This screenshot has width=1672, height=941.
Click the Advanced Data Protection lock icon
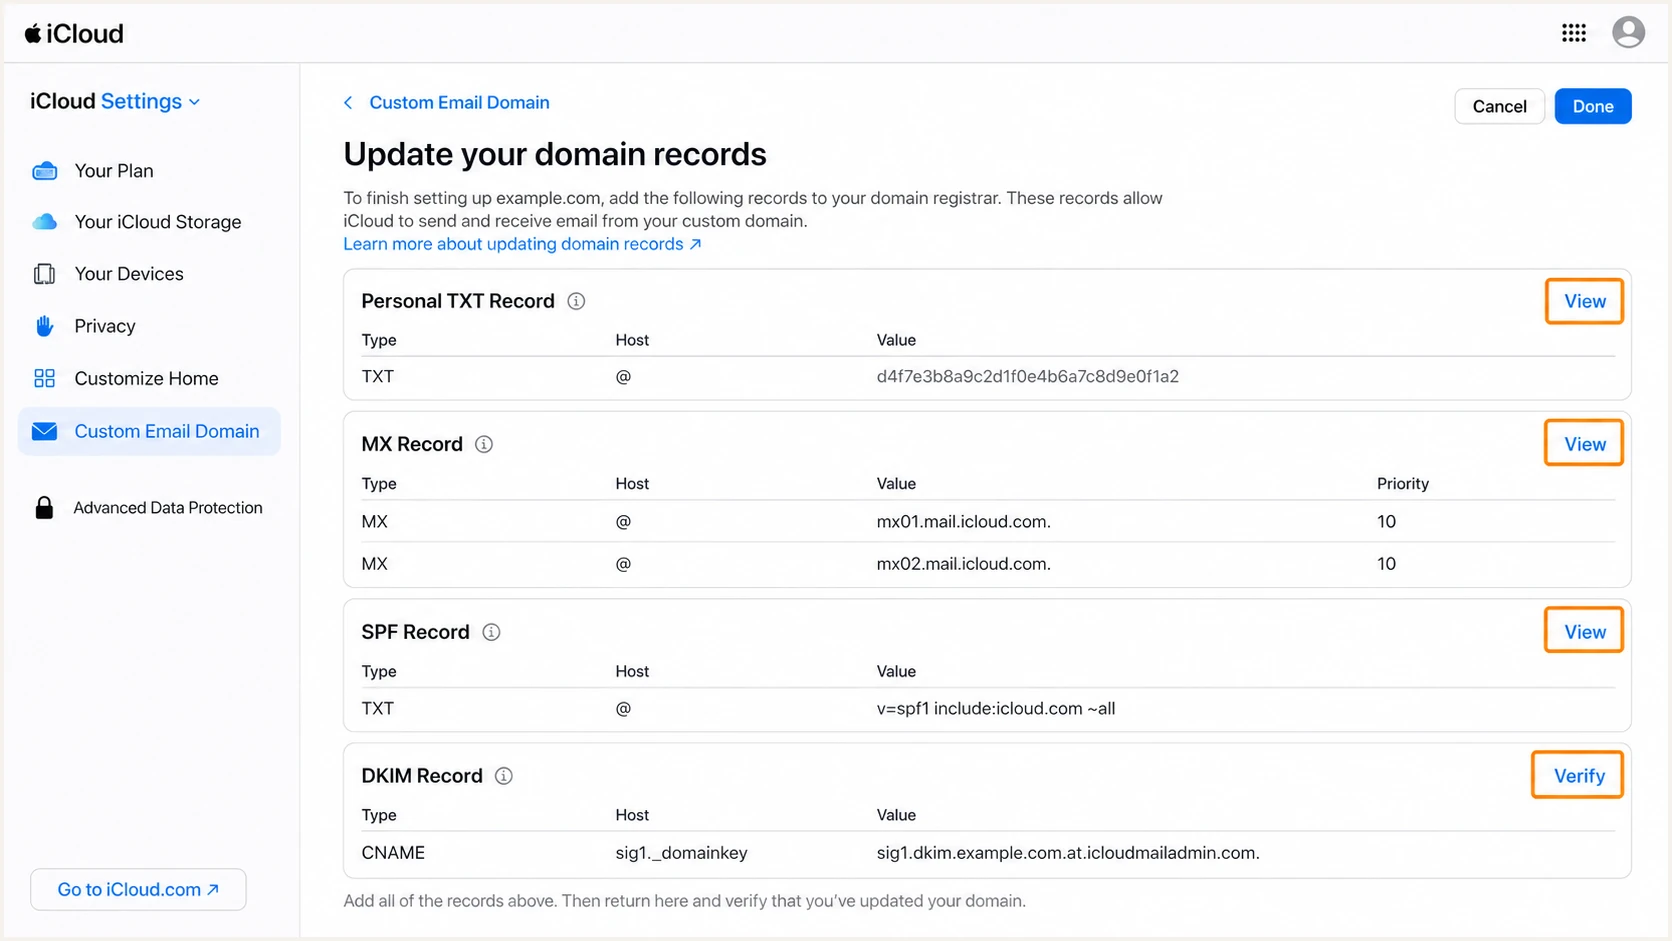pos(44,507)
